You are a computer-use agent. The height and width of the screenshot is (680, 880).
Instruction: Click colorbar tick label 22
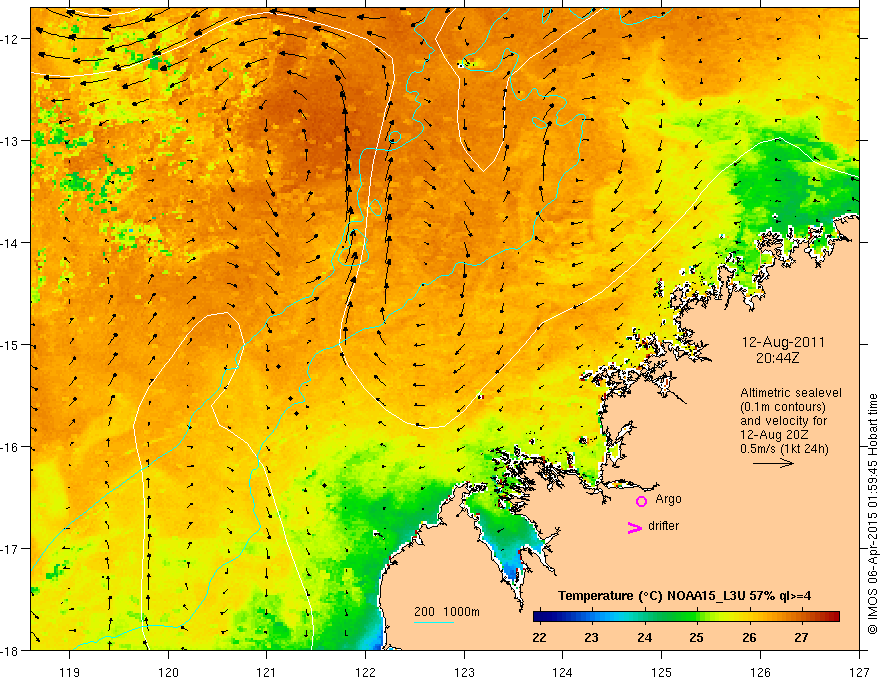pos(539,637)
